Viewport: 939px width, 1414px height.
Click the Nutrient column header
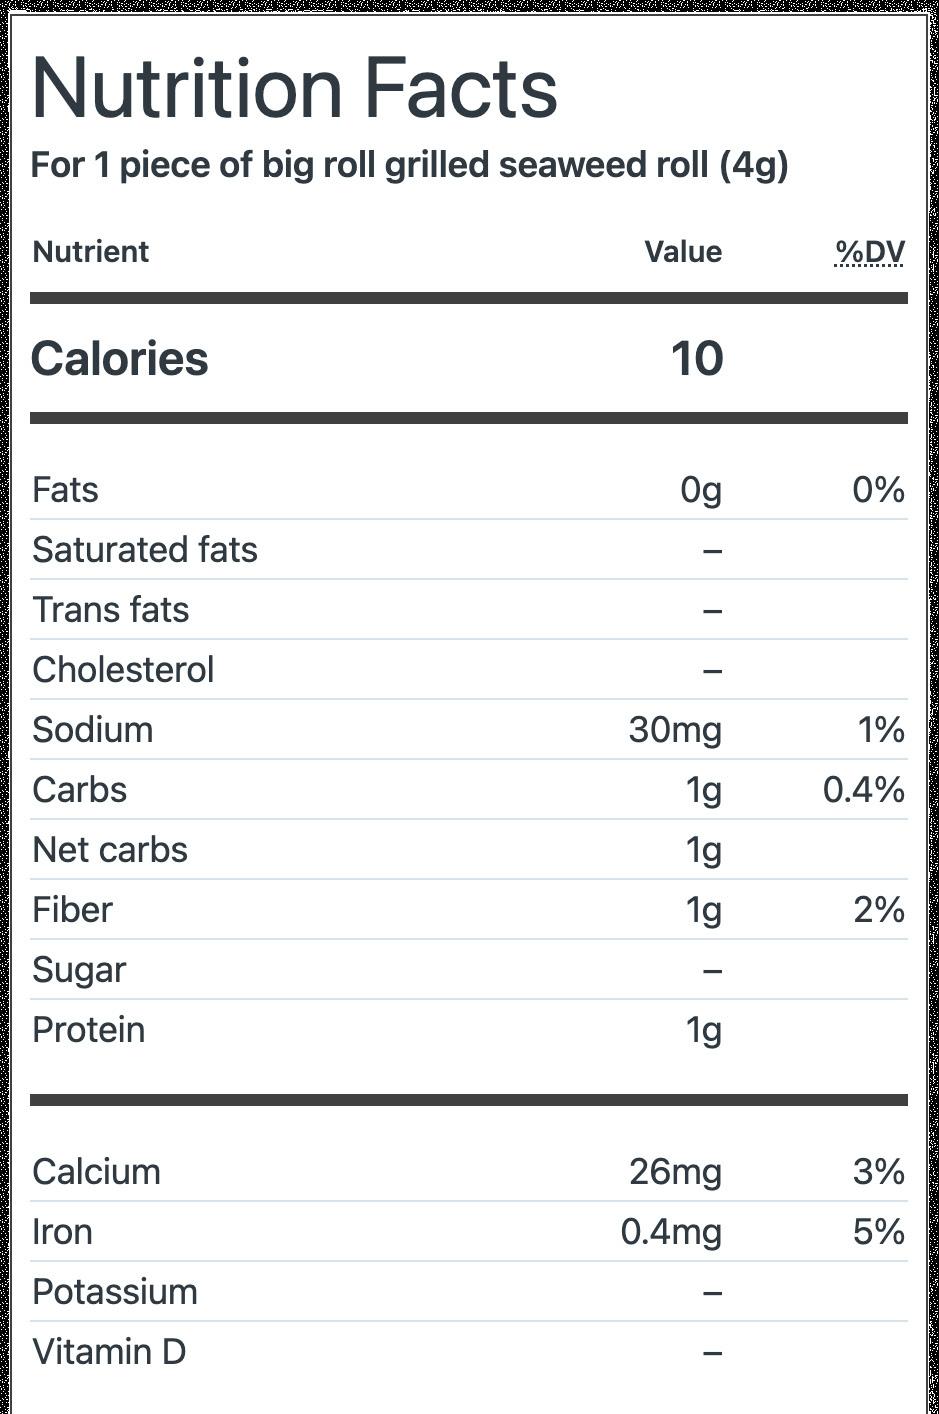click(x=90, y=252)
